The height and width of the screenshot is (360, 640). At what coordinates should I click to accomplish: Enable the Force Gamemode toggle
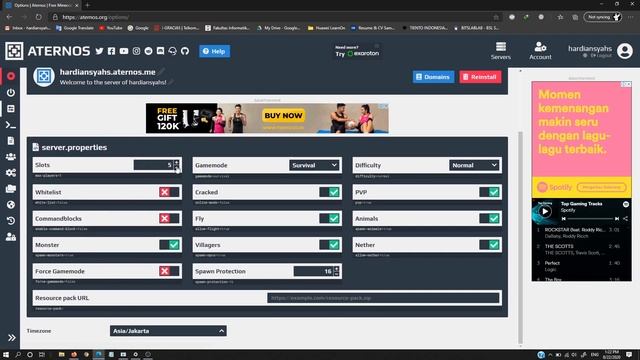pos(169,271)
